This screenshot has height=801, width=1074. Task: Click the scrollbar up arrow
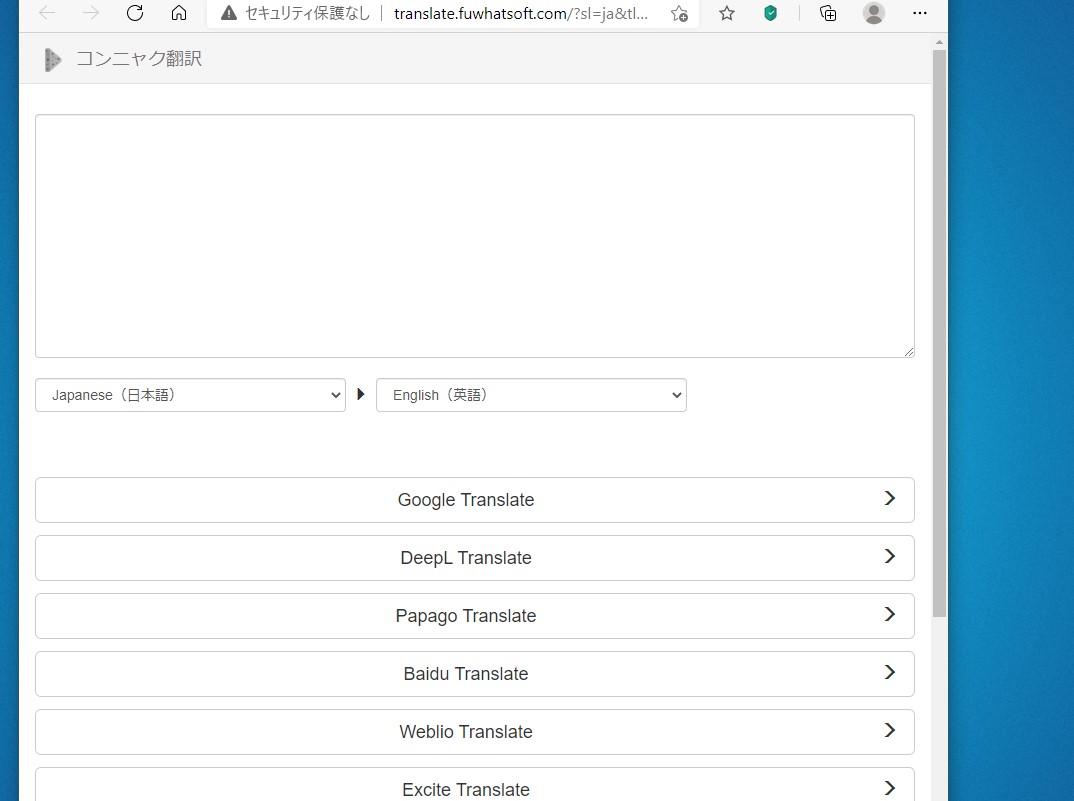[939, 42]
